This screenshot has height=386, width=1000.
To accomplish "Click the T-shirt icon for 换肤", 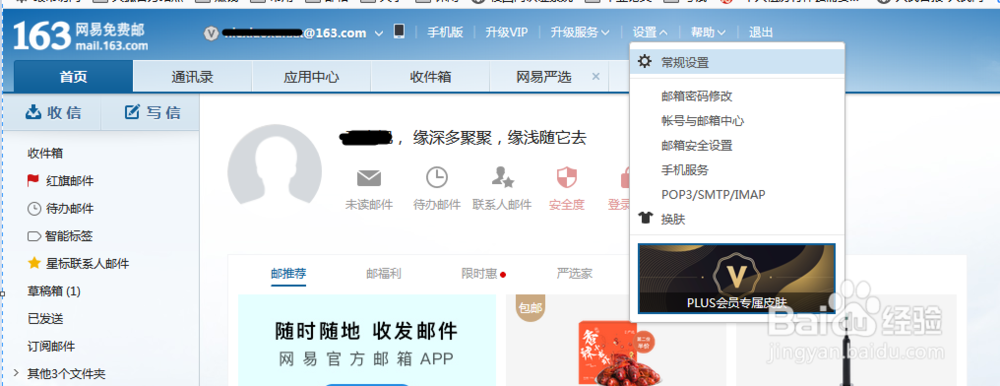I will pyautogui.click(x=646, y=218).
